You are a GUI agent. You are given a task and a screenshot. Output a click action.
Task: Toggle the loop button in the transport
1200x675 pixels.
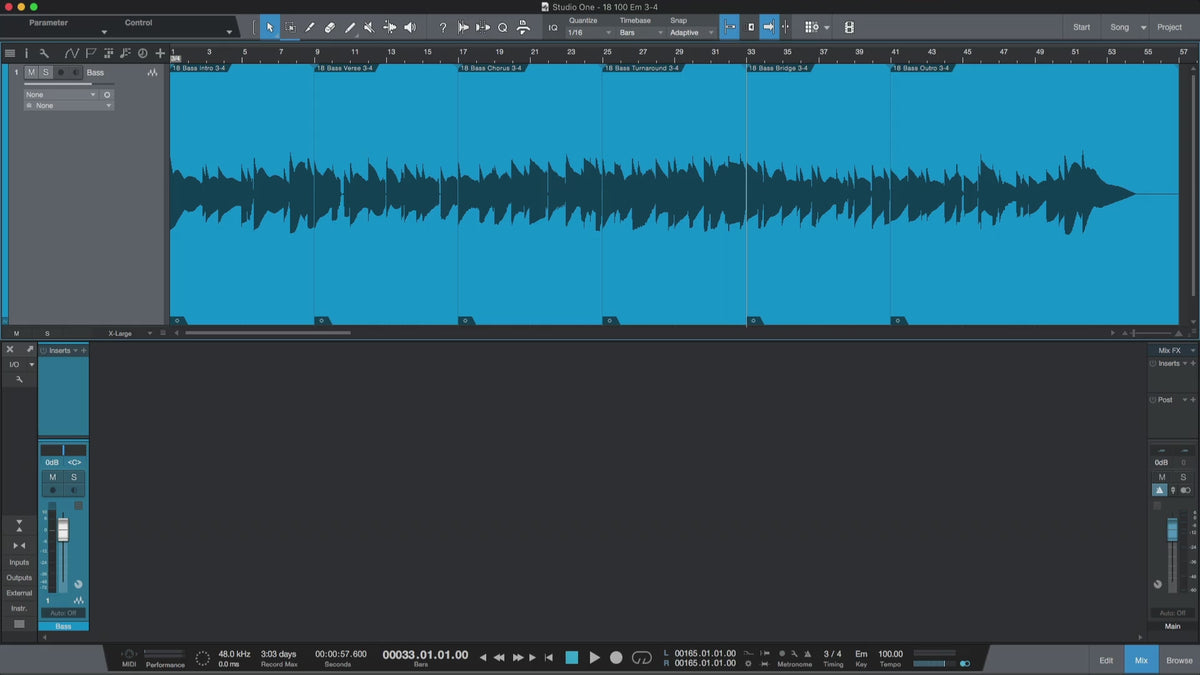pyautogui.click(x=641, y=657)
